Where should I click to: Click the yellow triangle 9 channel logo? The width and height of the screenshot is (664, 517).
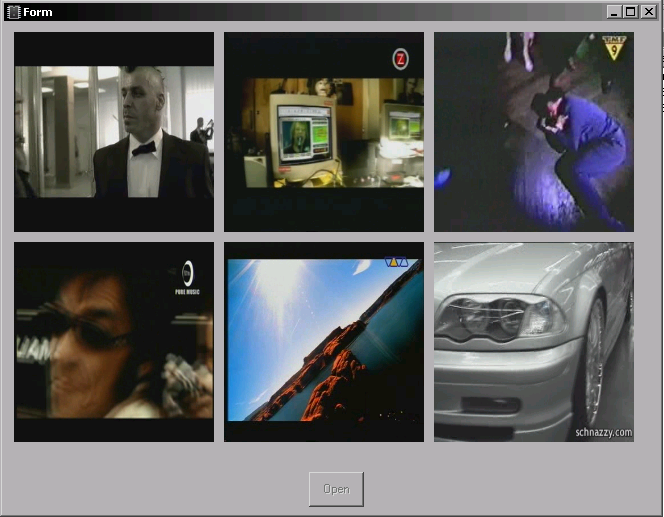[614, 46]
